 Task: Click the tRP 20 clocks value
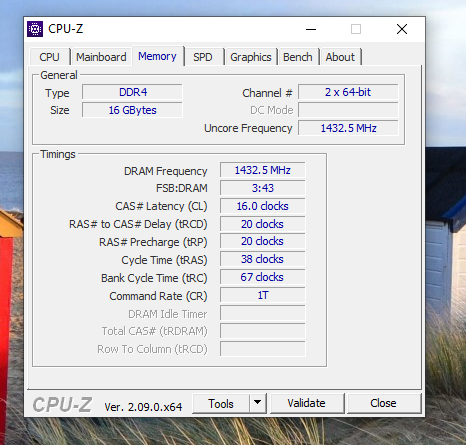(x=263, y=242)
